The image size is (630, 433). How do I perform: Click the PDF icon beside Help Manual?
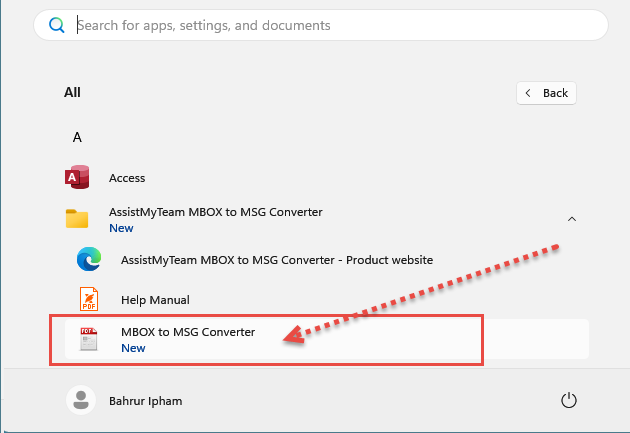[x=89, y=299]
